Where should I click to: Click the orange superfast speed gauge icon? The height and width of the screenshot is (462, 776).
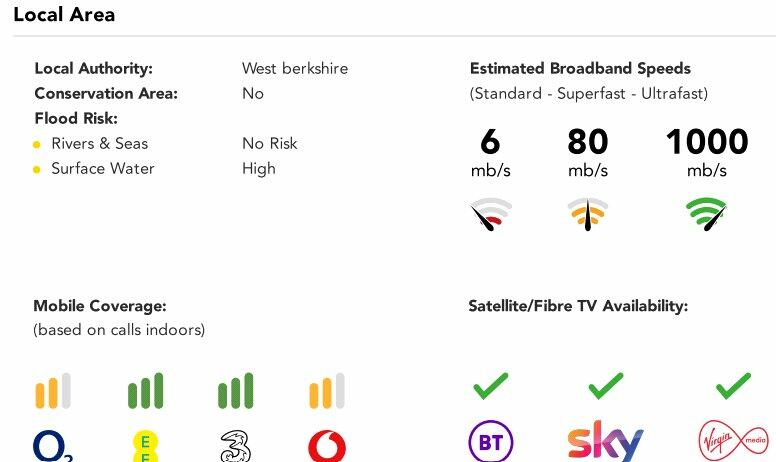click(588, 214)
